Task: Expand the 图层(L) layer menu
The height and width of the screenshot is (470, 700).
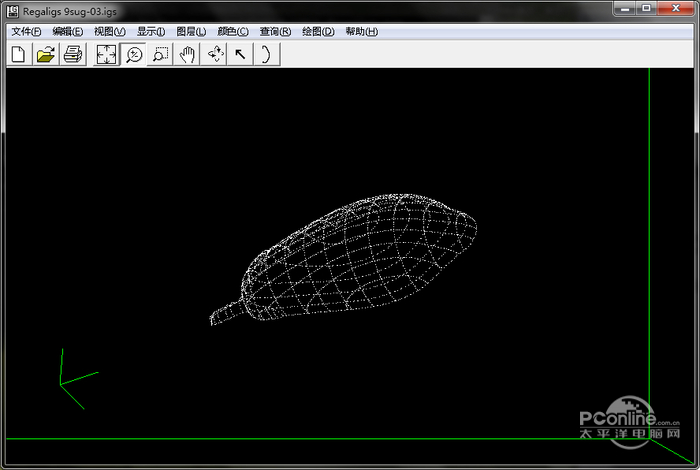Action: click(x=191, y=31)
